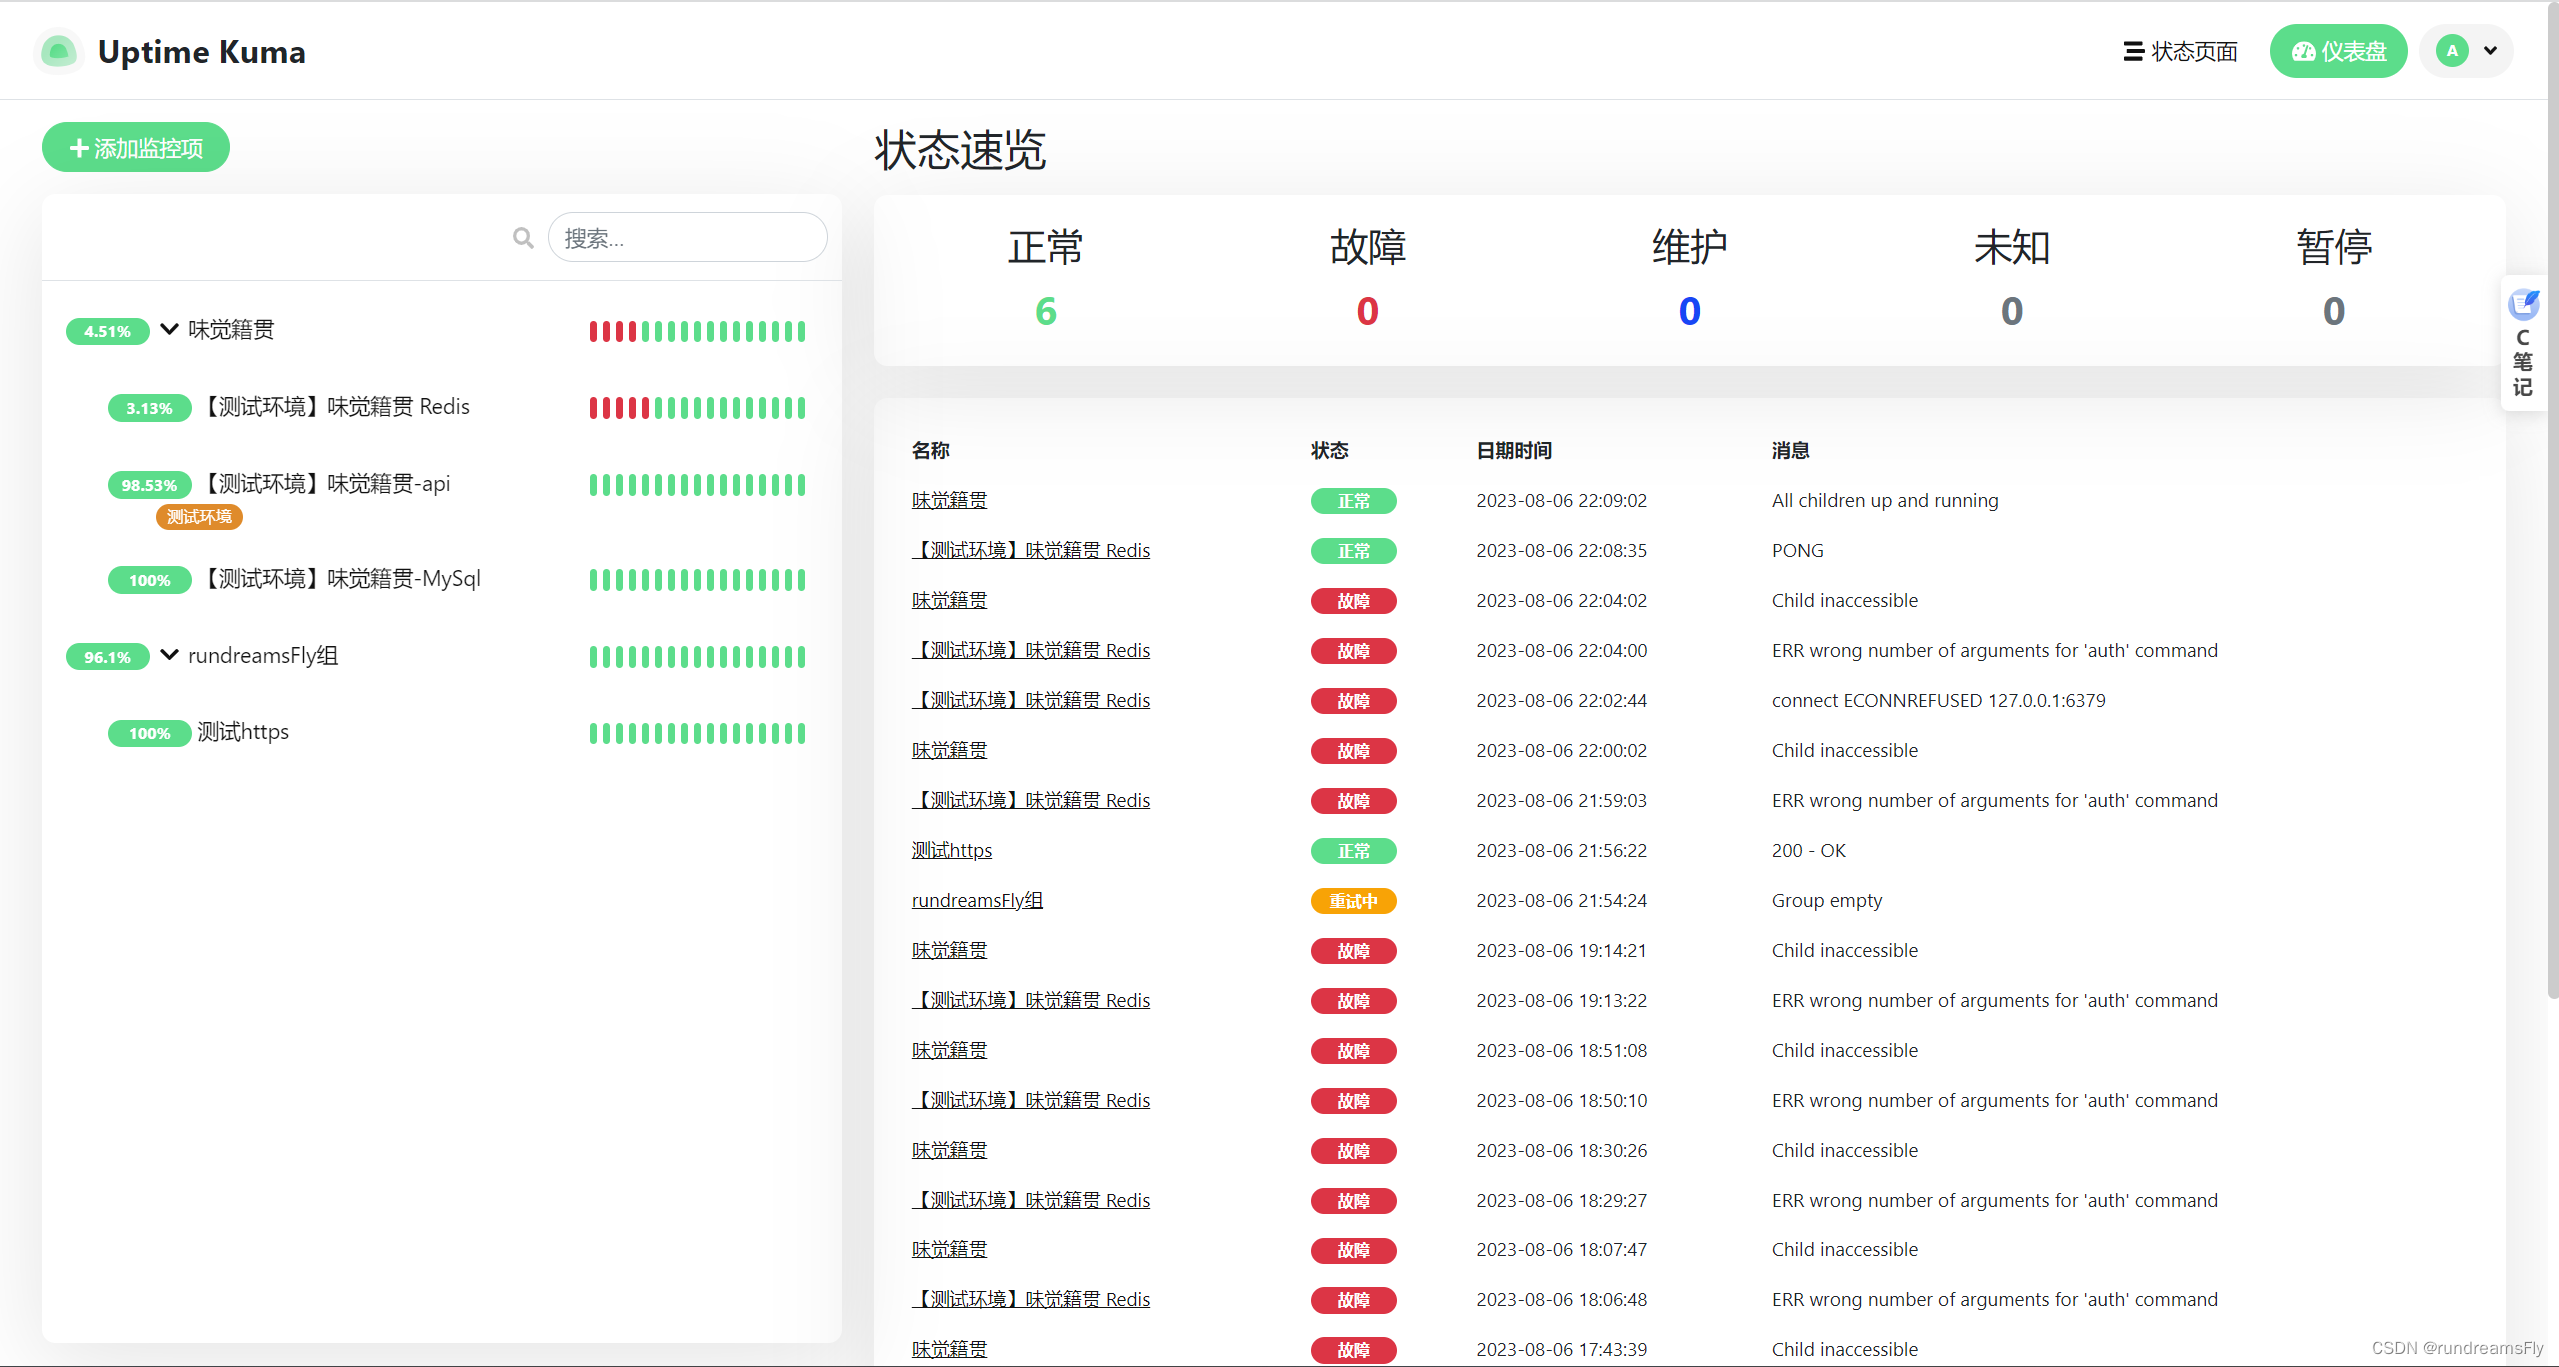Collapse the rundreamsFly组 group
This screenshot has width=2559, height=1367.
coord(169,655)
